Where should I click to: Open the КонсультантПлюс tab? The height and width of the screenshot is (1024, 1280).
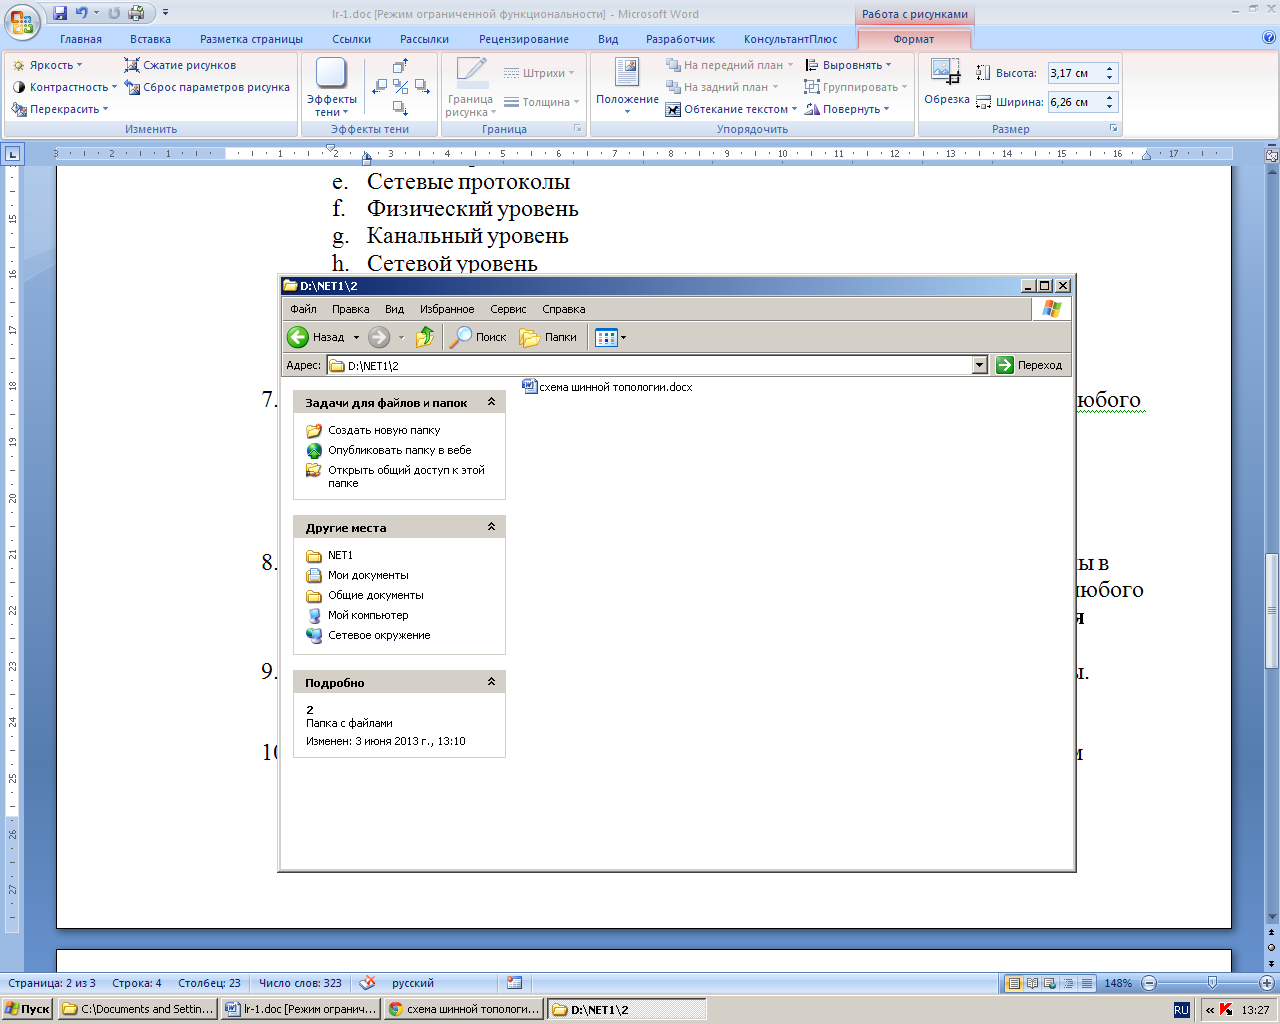[791, 39]
